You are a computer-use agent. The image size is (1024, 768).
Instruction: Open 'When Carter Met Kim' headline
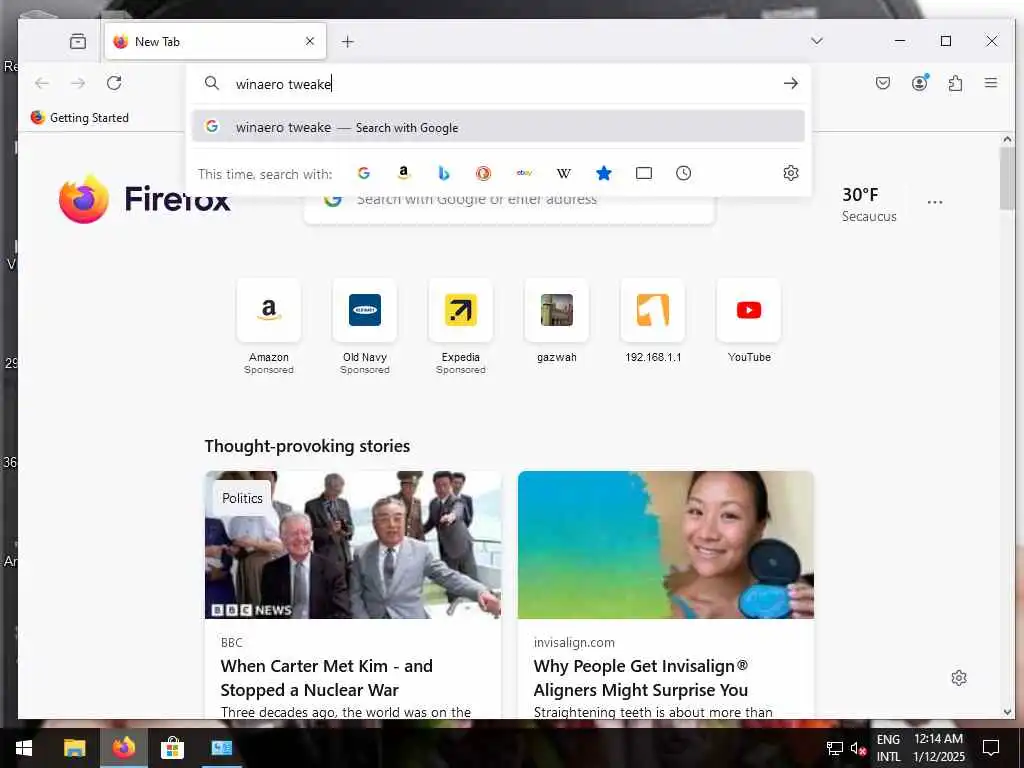coord(327,678)
